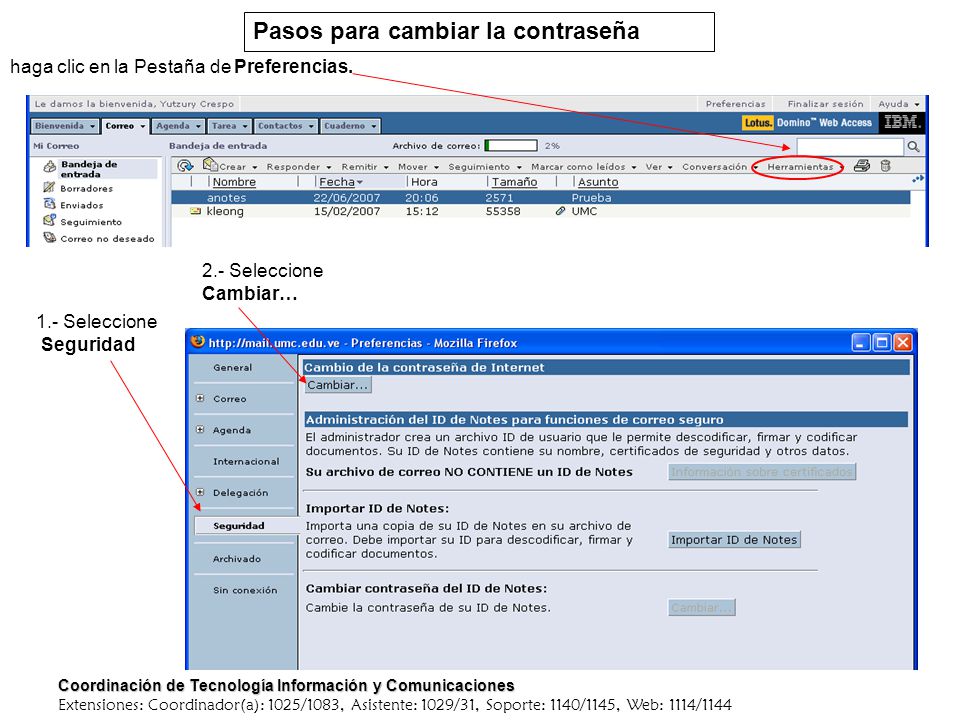Viewport: 960px width, 720px height.
Task: Expand the Agenda preferences section
Action: pyautogui.click(x=200, y=429)
